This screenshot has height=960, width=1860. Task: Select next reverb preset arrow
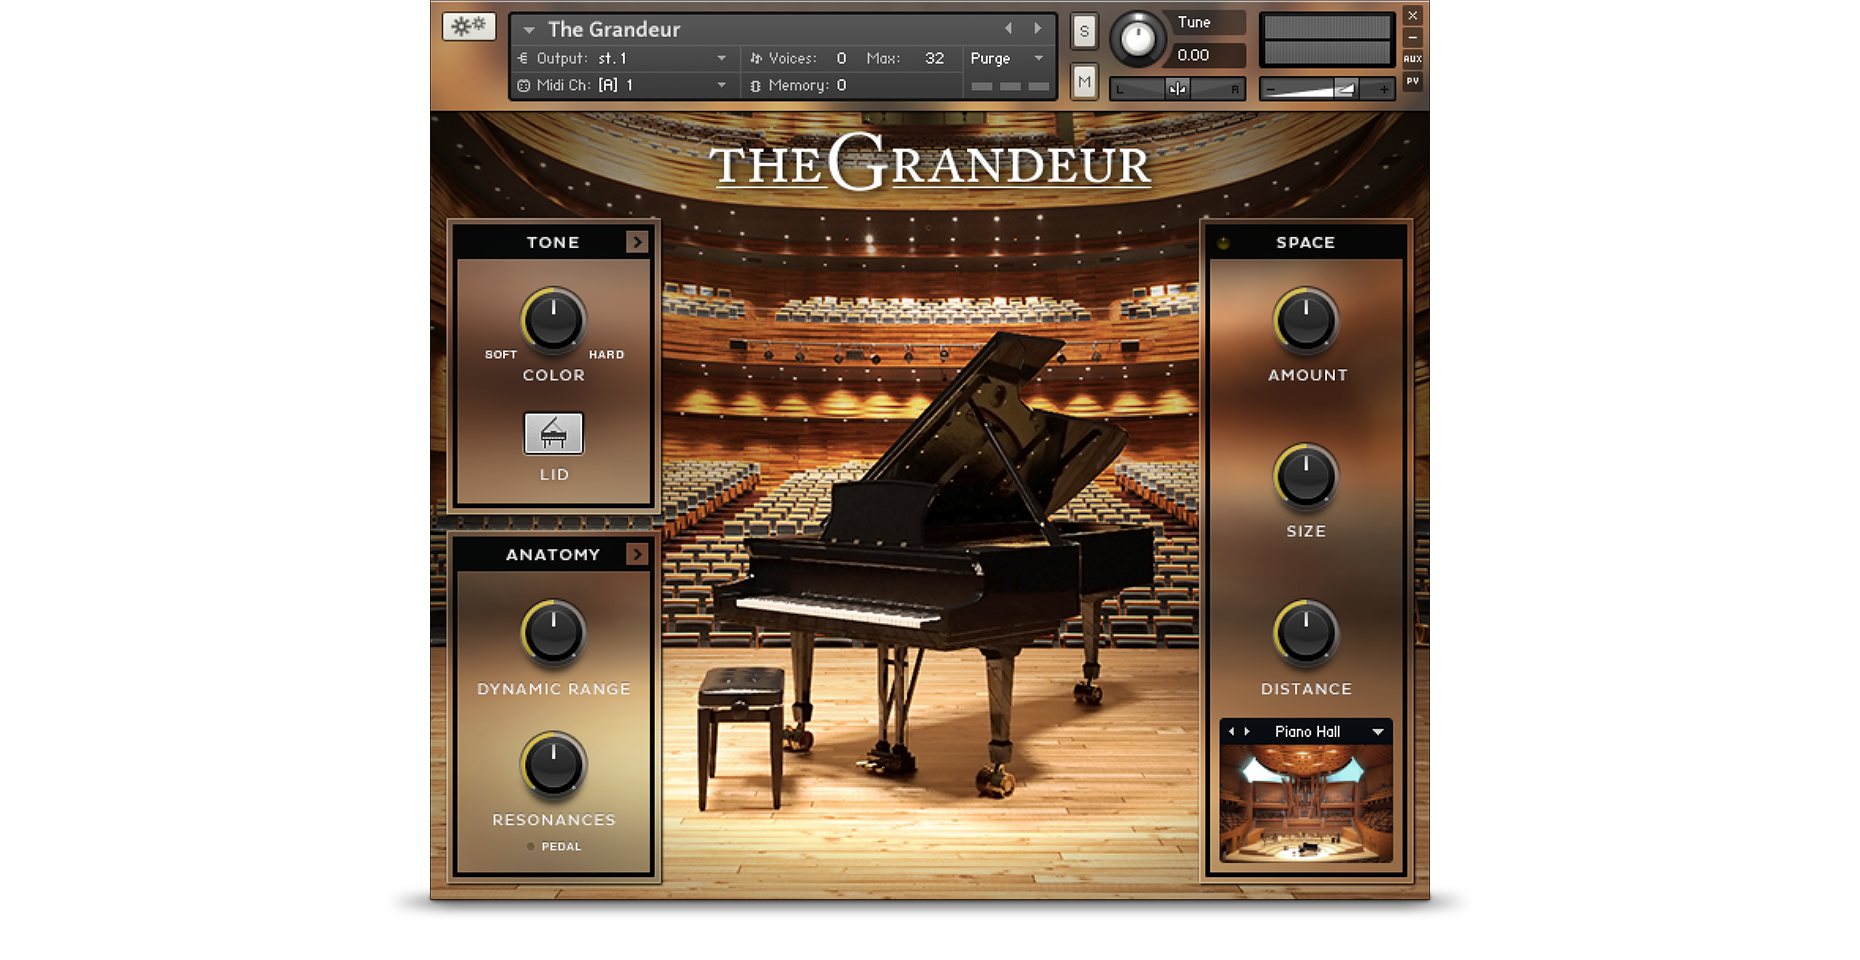pyautogui.click(x=1247, y=732)
